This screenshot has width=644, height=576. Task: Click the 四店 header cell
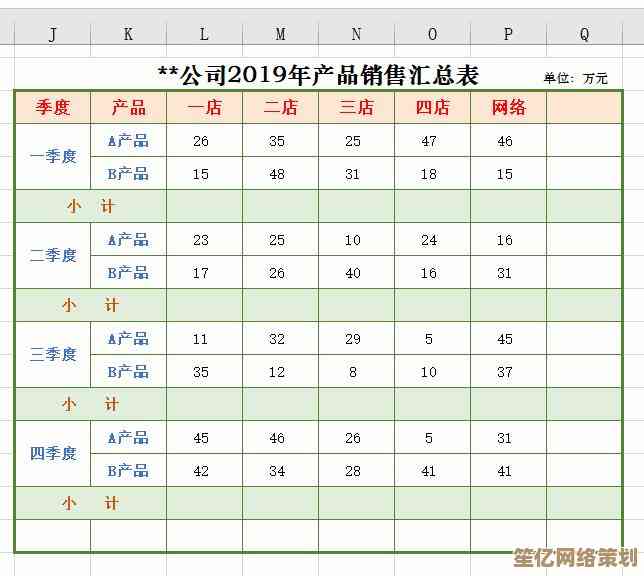click(x=432, y=107)
